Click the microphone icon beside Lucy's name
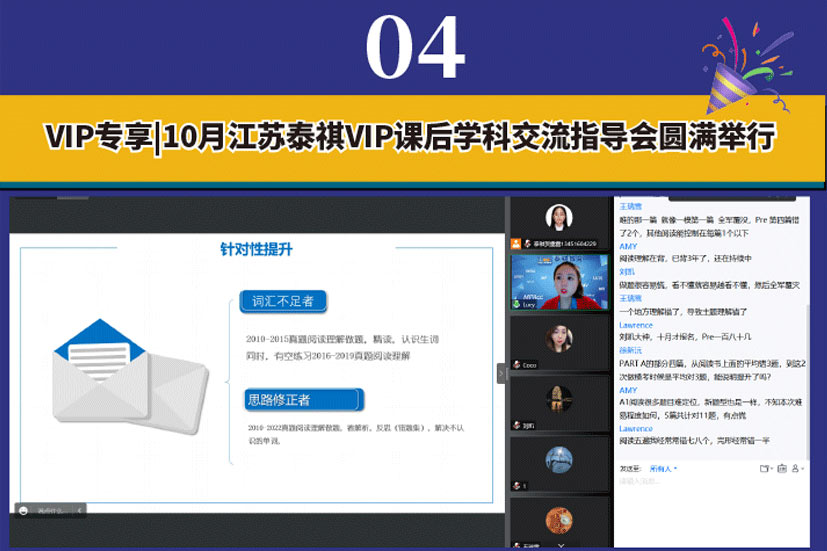Image resolution: width=827 pixels, height=551 pixels. pyautogui.click(x=518, y=306)
